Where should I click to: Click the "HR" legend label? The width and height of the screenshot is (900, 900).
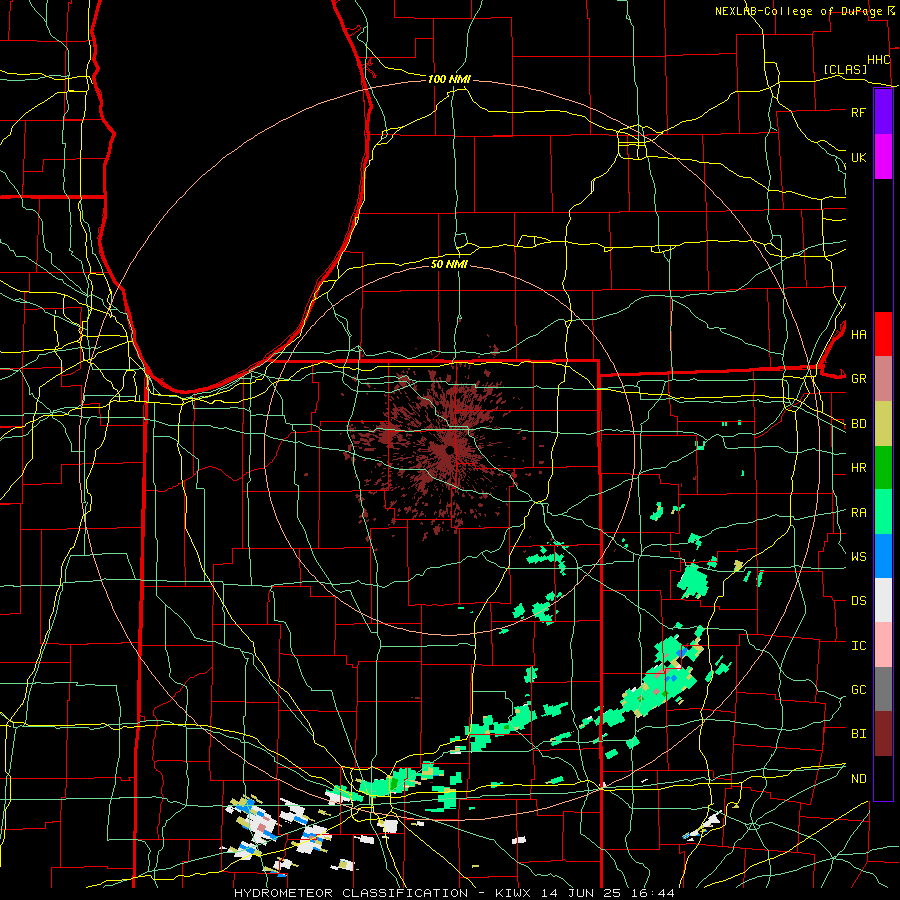point(858,468)
